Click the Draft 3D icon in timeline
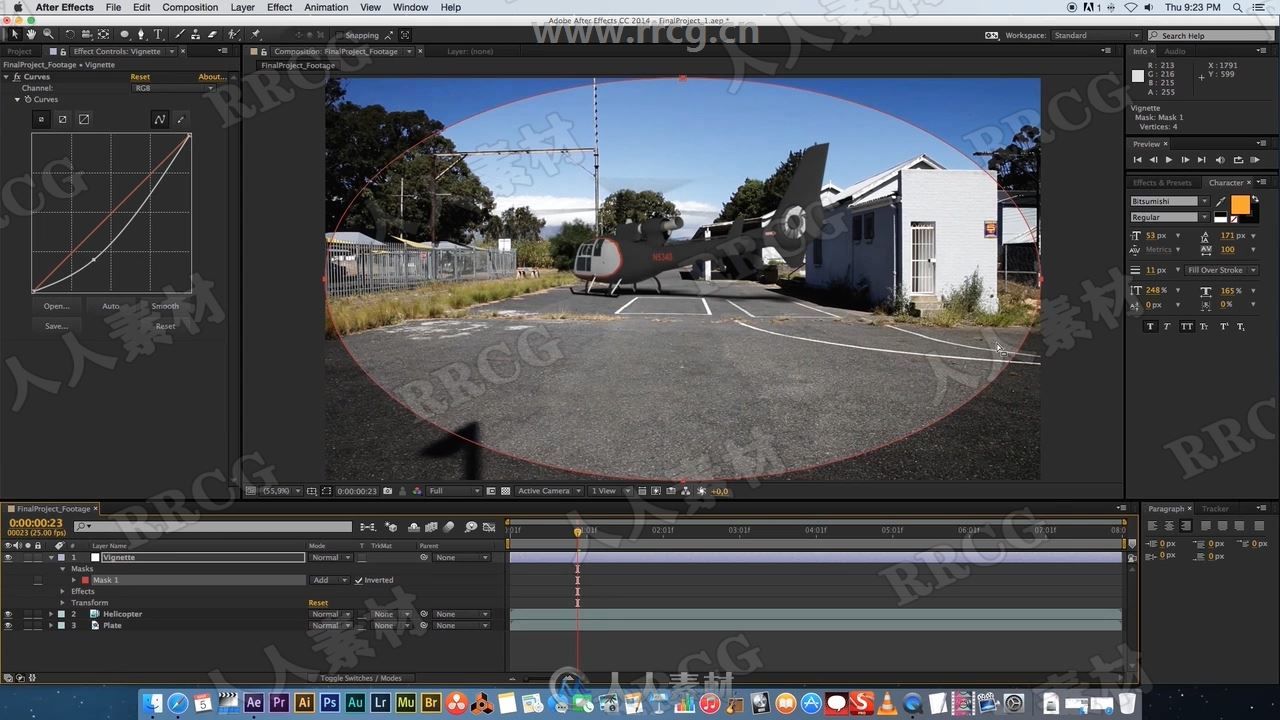Image resolution: width=1280 pixels, height=720 pixels. 390,527
